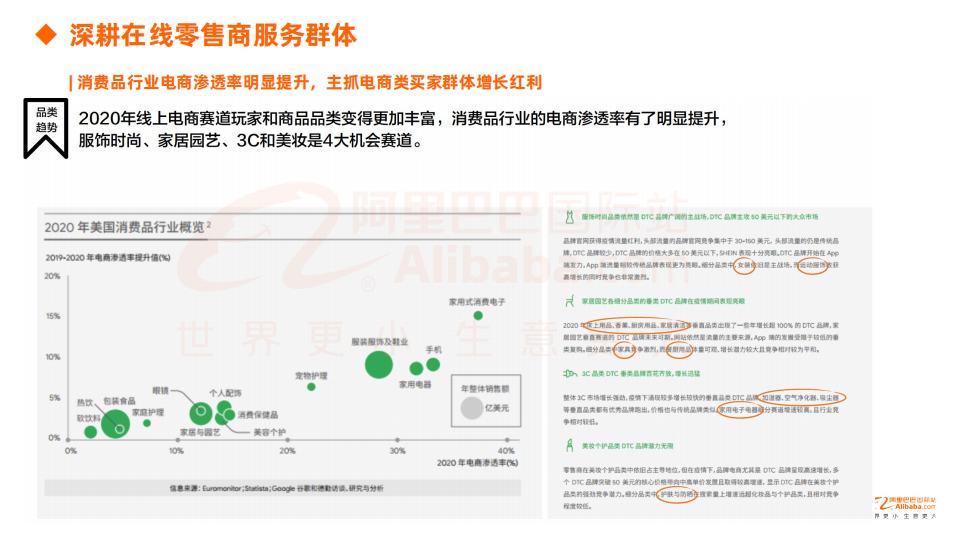
Task: Click the circled phrase 护肤与防晒
Action: coord(676,494)
